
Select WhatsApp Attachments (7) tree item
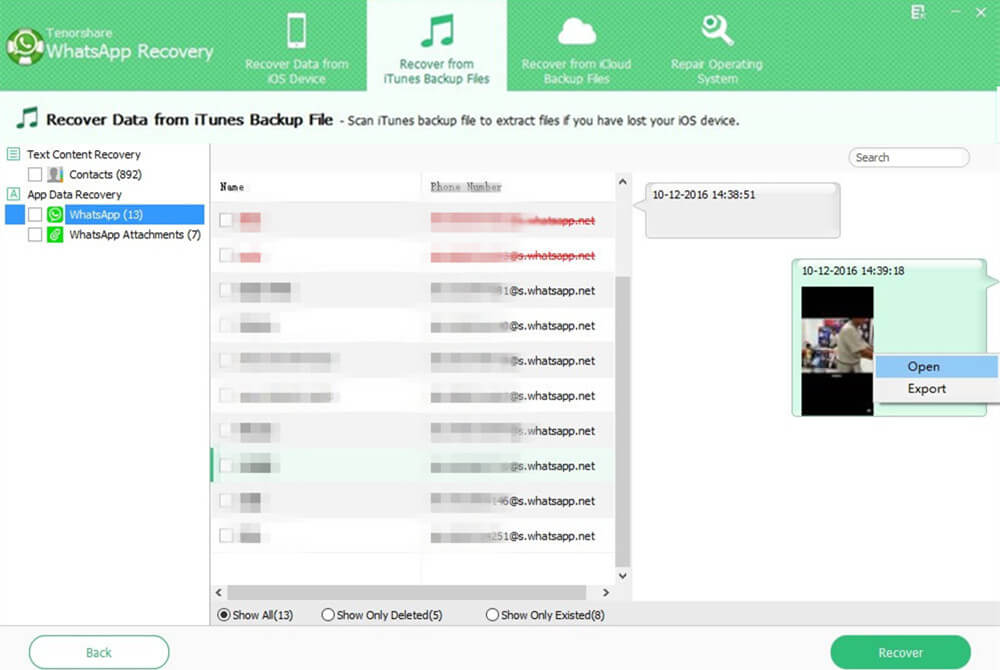coord(135,235)
